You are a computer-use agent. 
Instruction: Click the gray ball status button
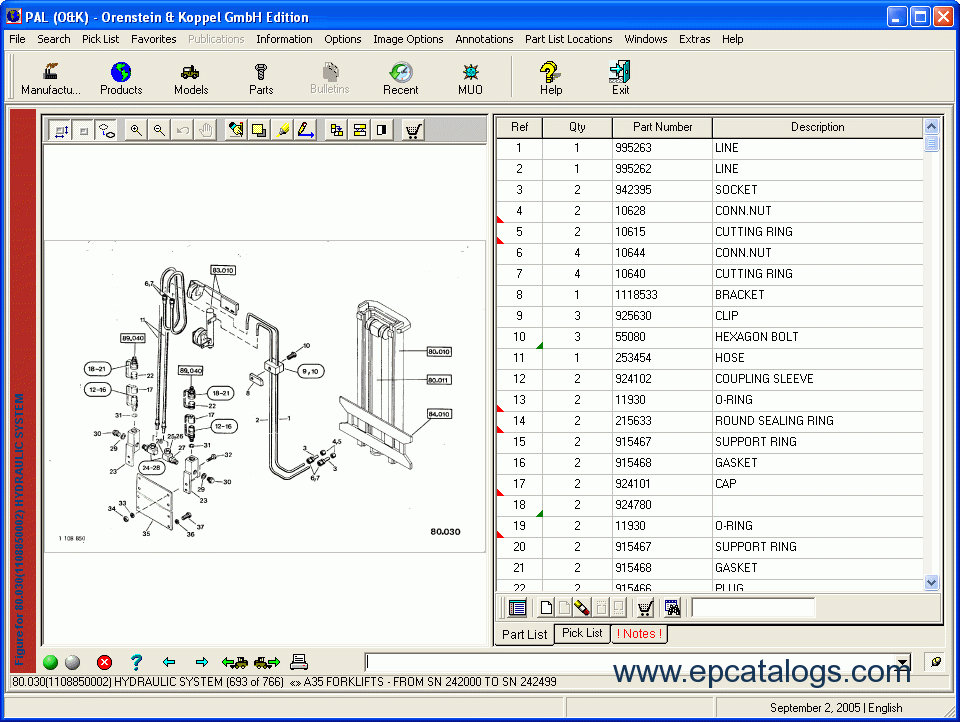point(72,662)
